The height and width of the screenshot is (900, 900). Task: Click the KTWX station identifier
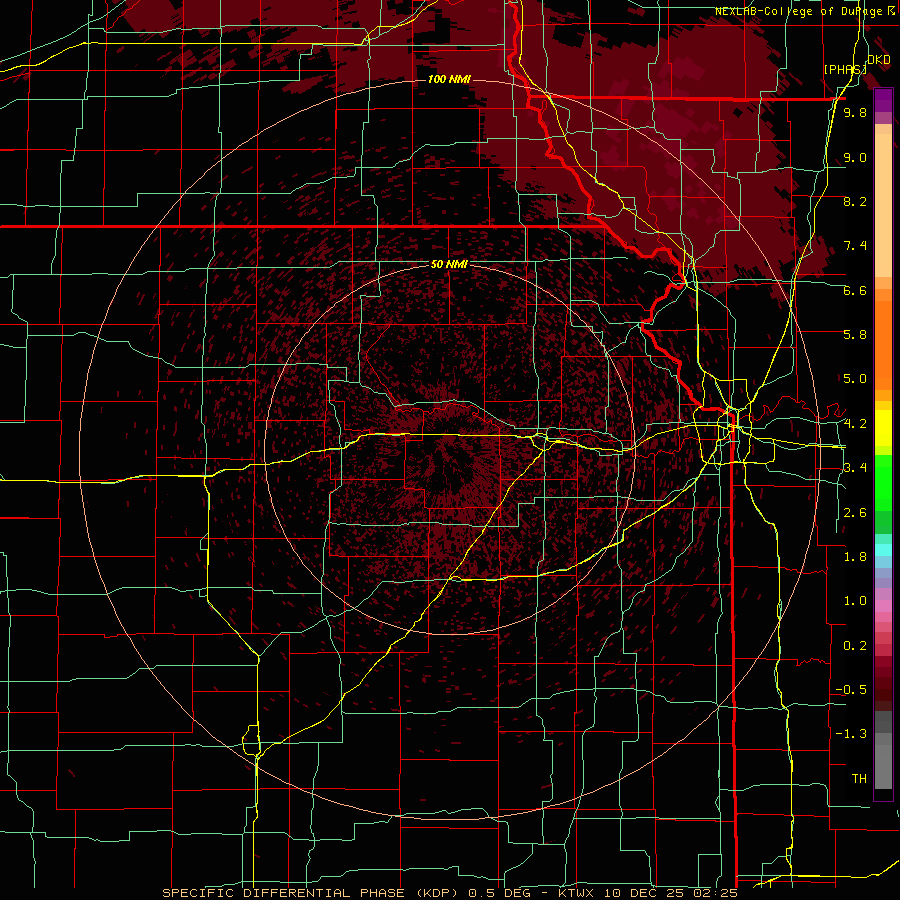[x=576, y=893]
